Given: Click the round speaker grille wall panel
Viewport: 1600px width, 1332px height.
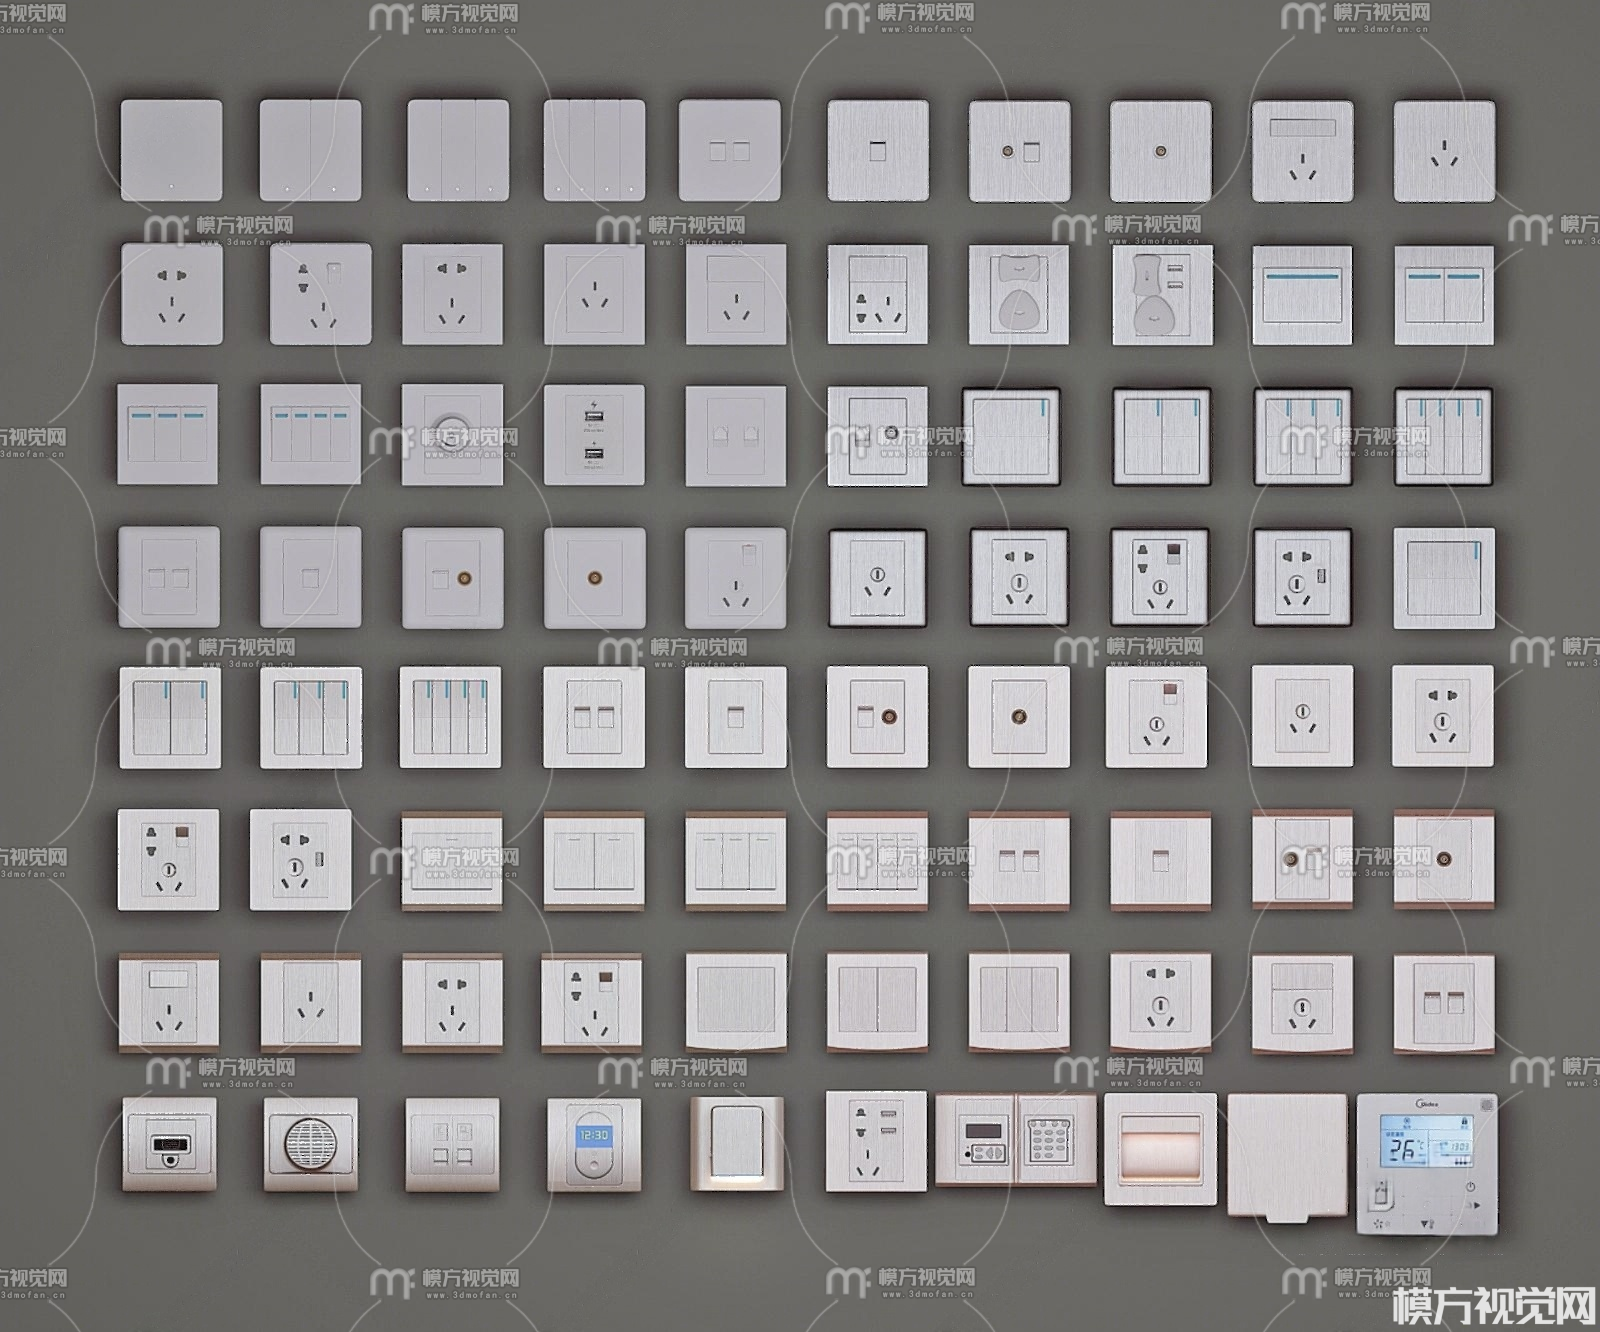Looking at the screenshot, I should [312, 1145].
